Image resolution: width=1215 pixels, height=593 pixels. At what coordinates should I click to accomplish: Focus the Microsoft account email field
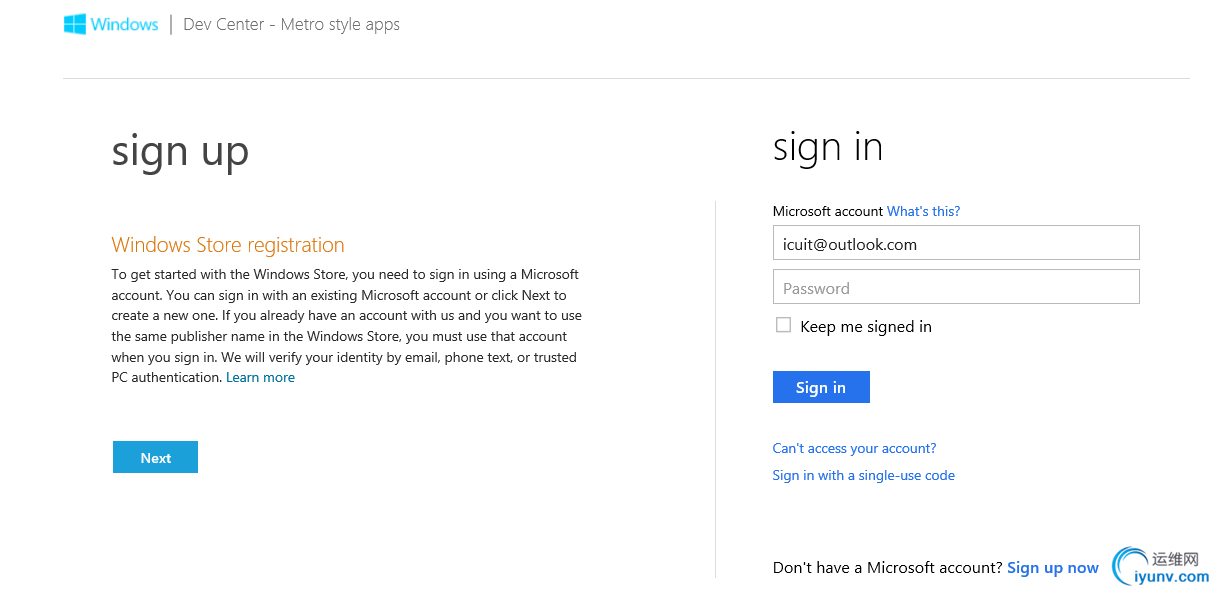(956, 243)
